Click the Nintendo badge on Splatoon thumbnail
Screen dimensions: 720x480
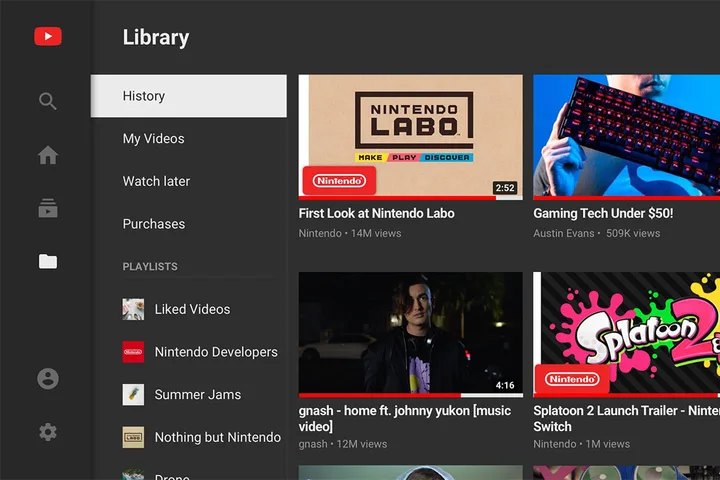572,379
